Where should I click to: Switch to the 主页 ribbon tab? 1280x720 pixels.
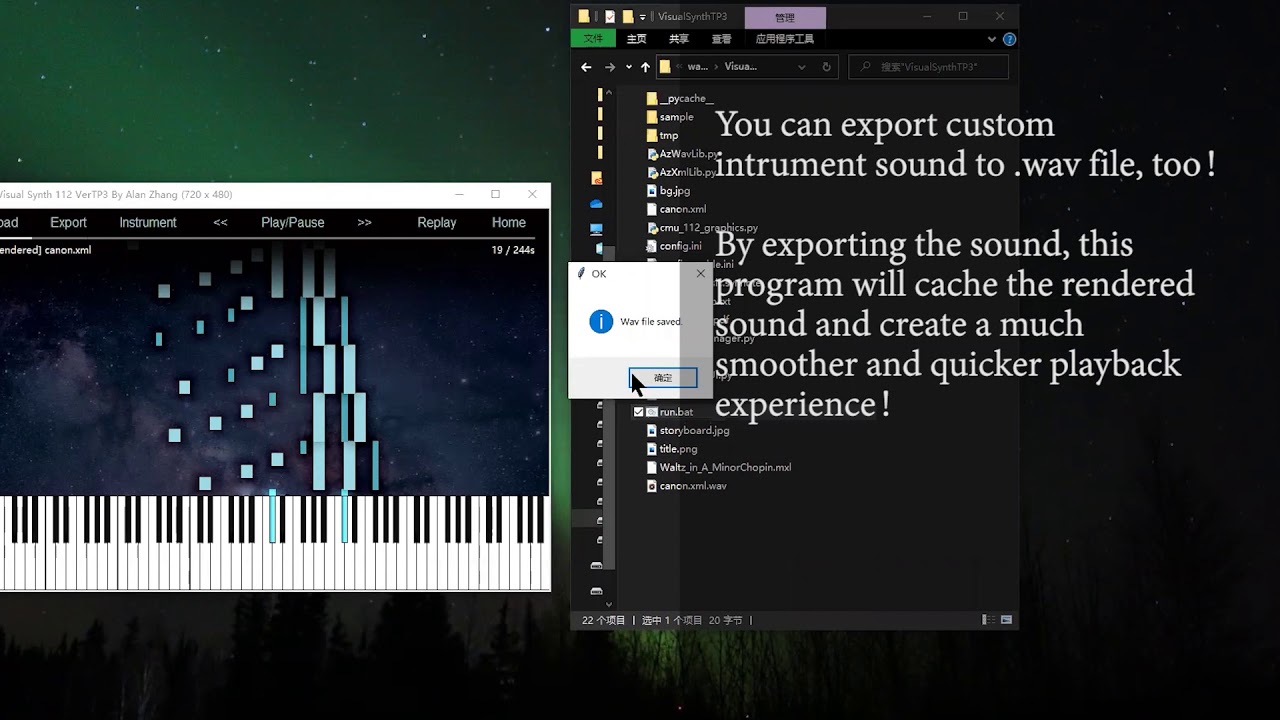click(x=637, y=39)
